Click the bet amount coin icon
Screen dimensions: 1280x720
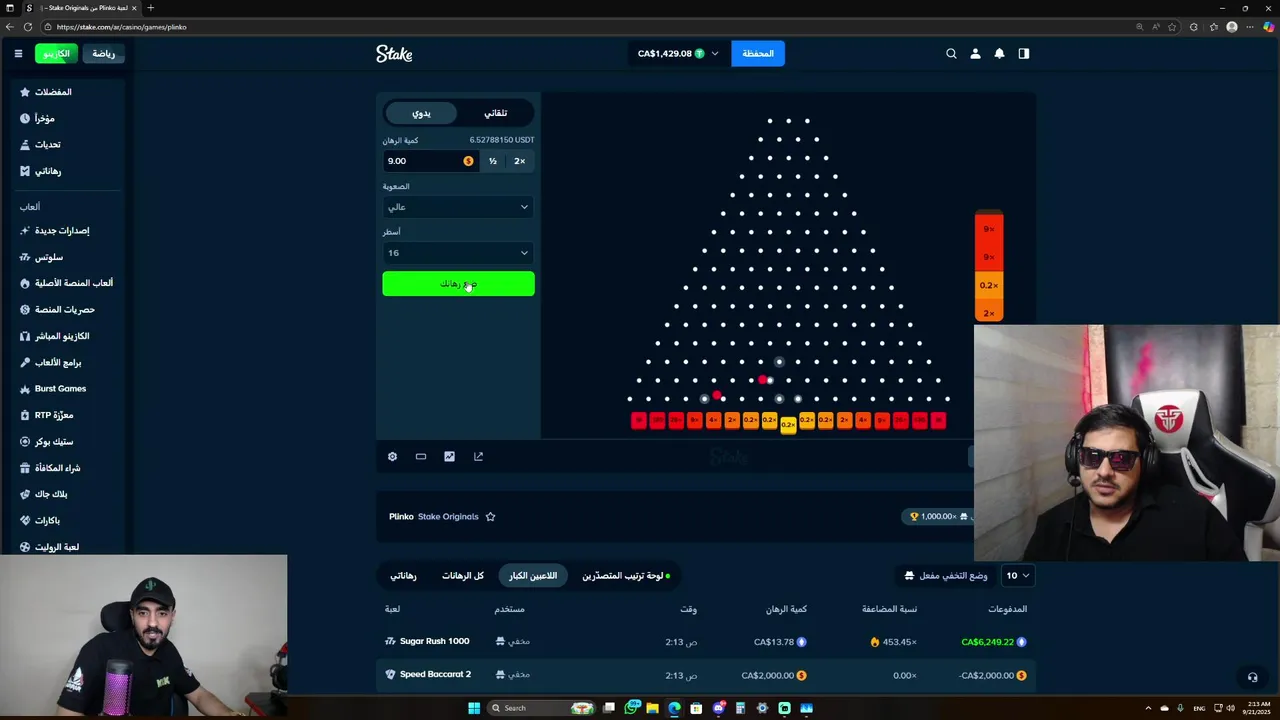(x=468, y=161)
